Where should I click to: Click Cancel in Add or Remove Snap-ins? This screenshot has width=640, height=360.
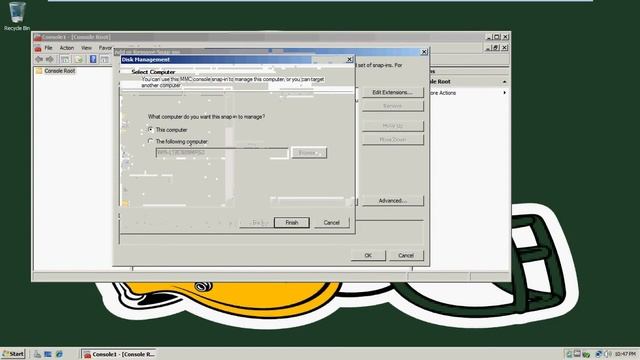pyautogui.click(x=406, y=256)
